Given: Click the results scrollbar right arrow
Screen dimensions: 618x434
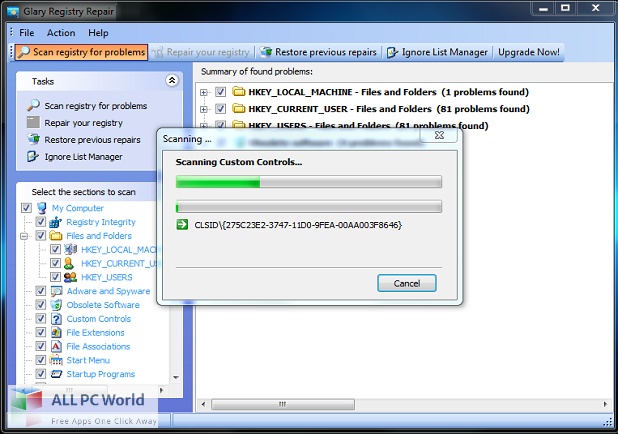Looking at the screenshot, I should (x=605, y=404).
